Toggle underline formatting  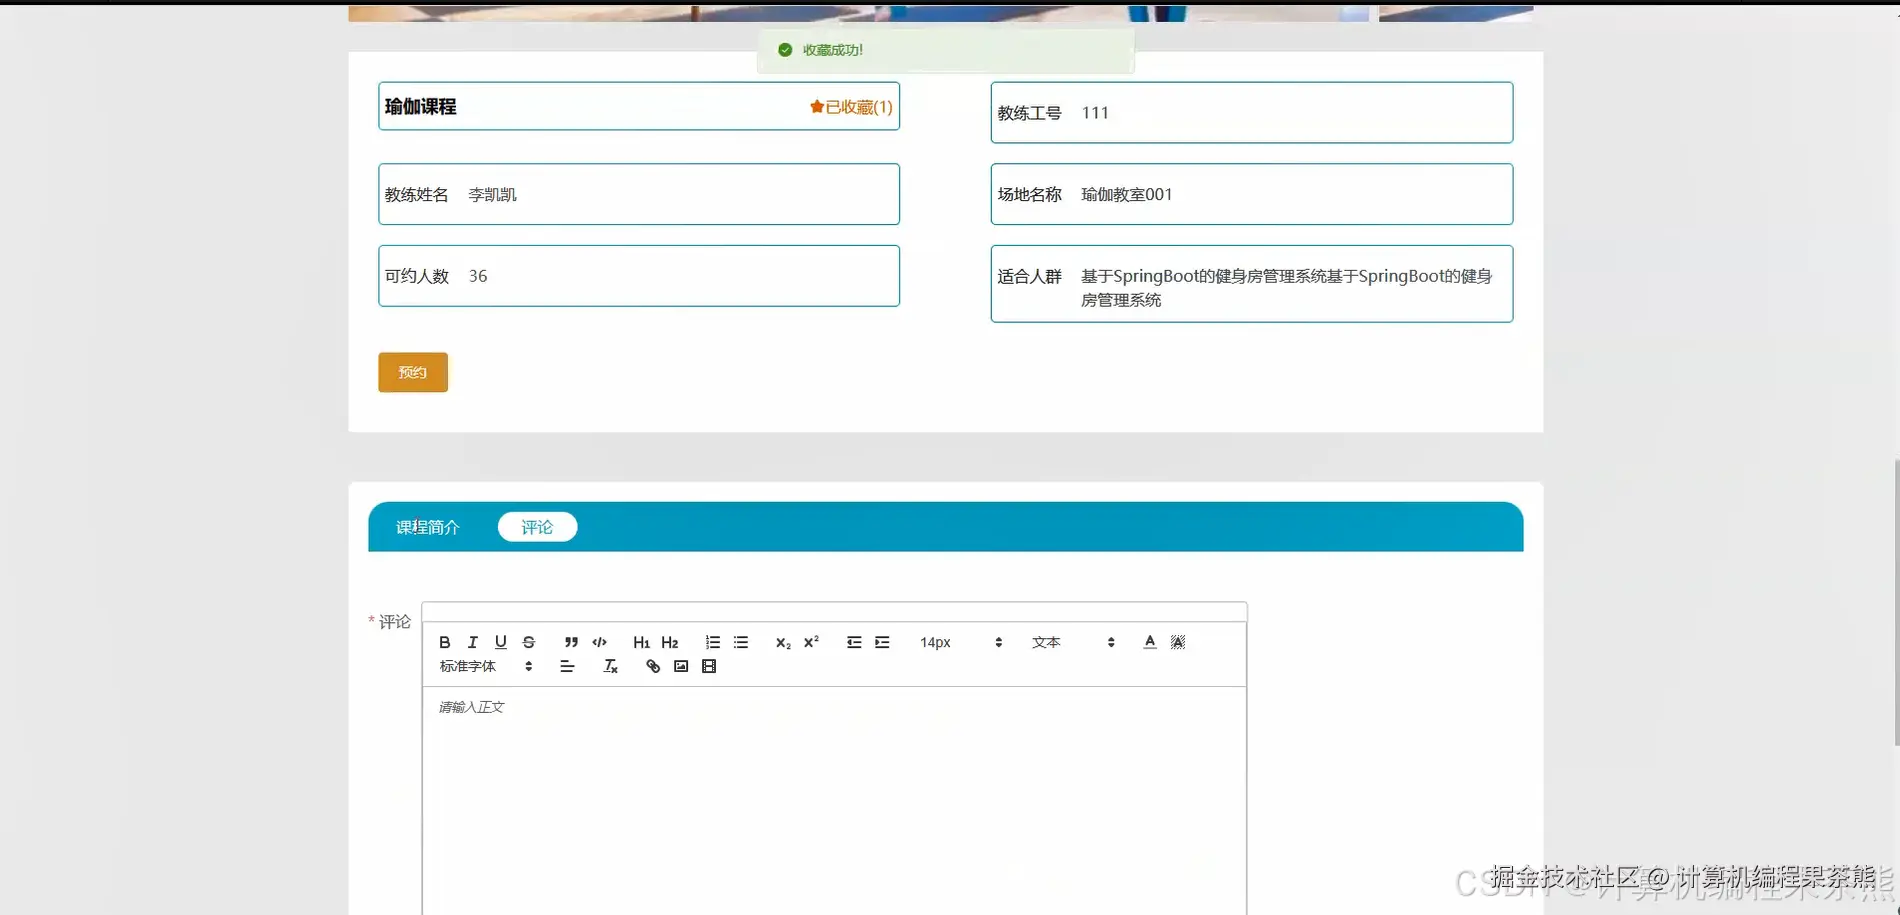500,642
